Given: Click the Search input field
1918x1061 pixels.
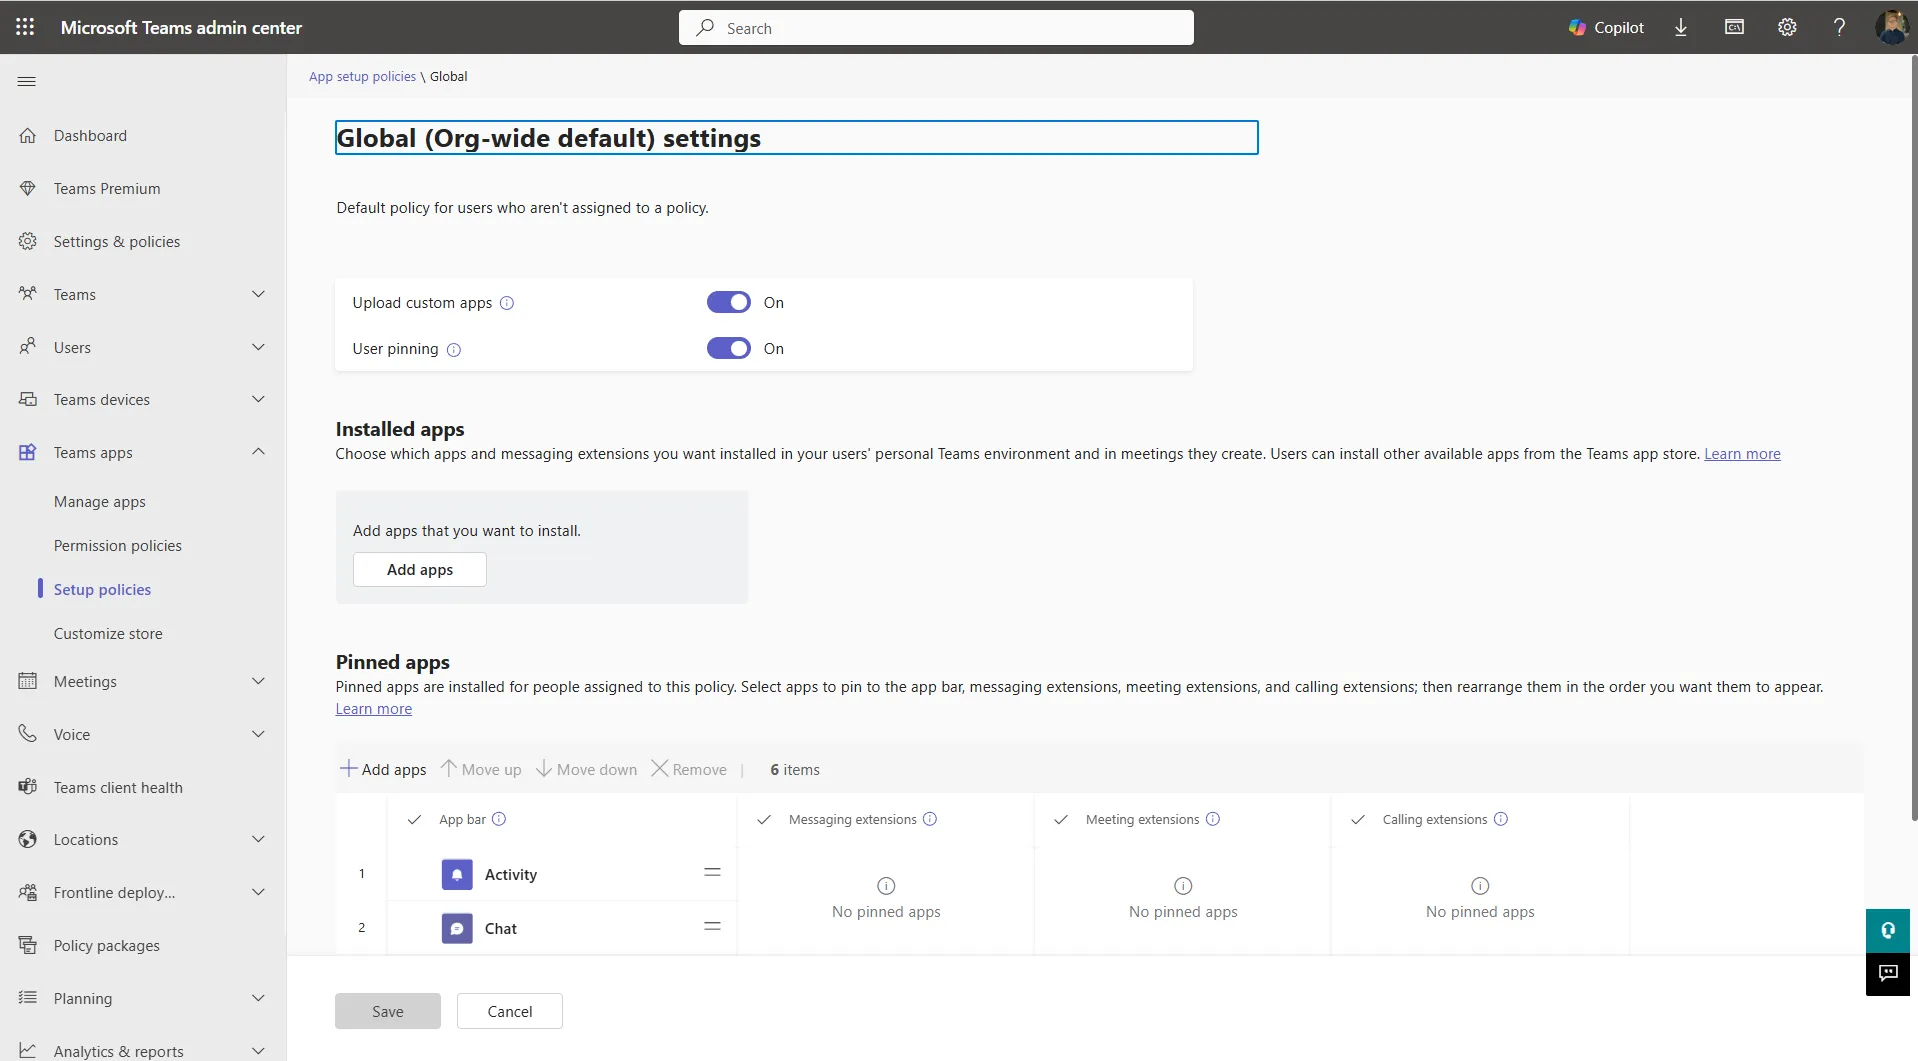Looking at the screenshot, I should (936, 28).
